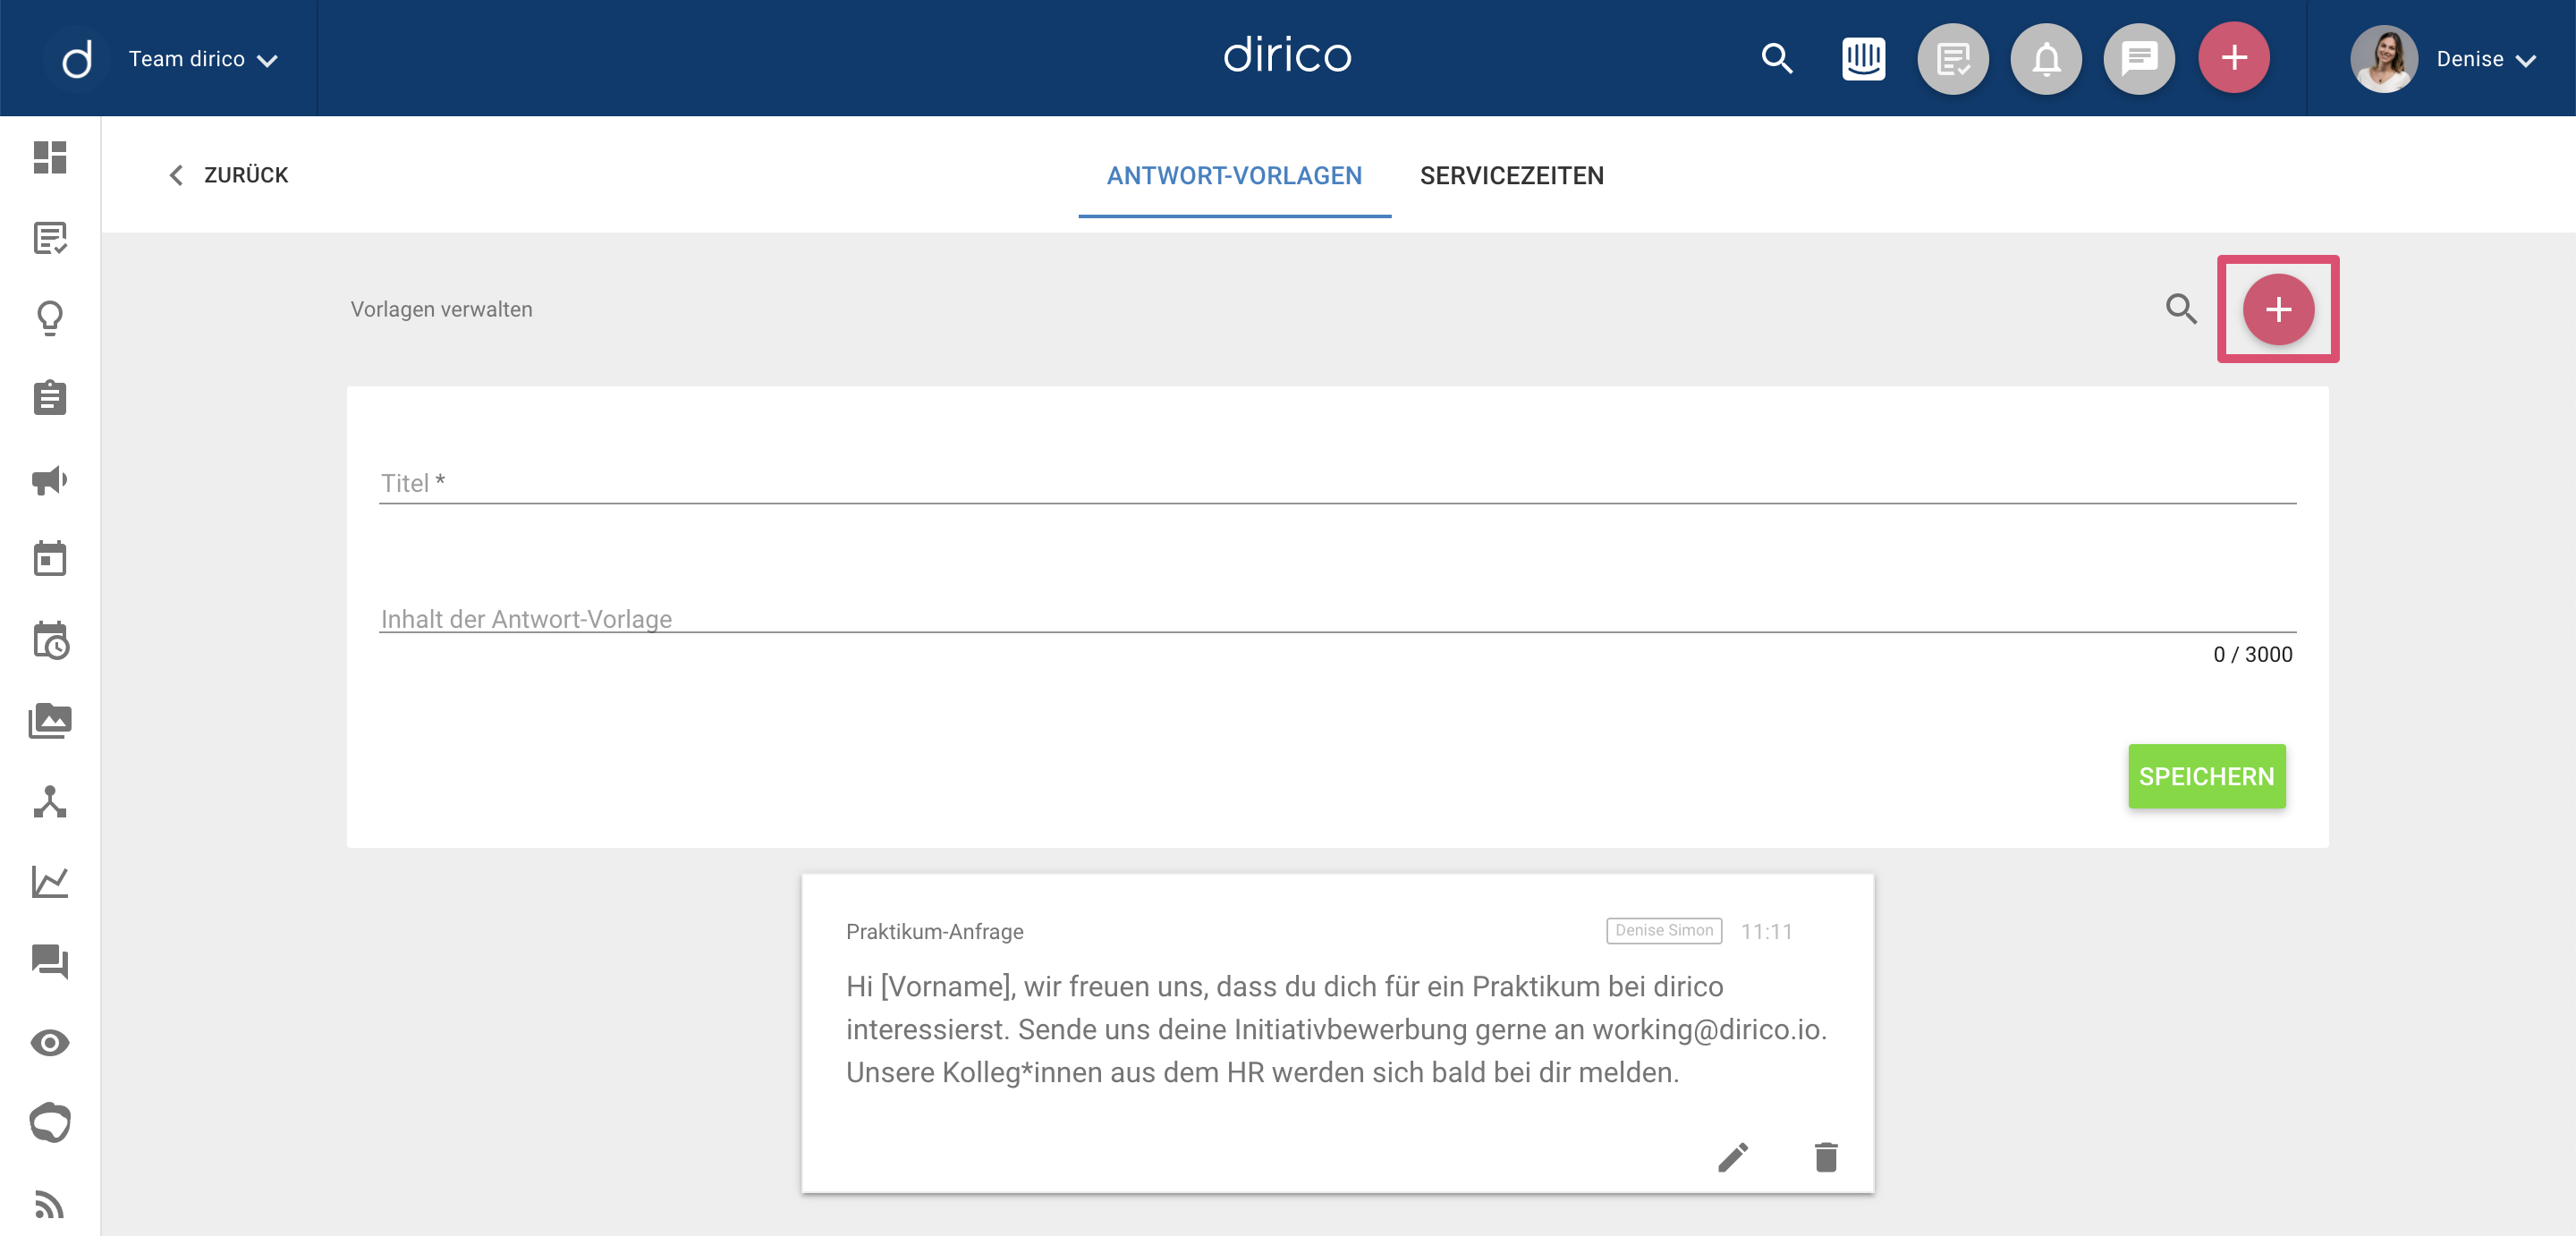Edit the Praktikum-Anfrage template

pos(1733,1157)
